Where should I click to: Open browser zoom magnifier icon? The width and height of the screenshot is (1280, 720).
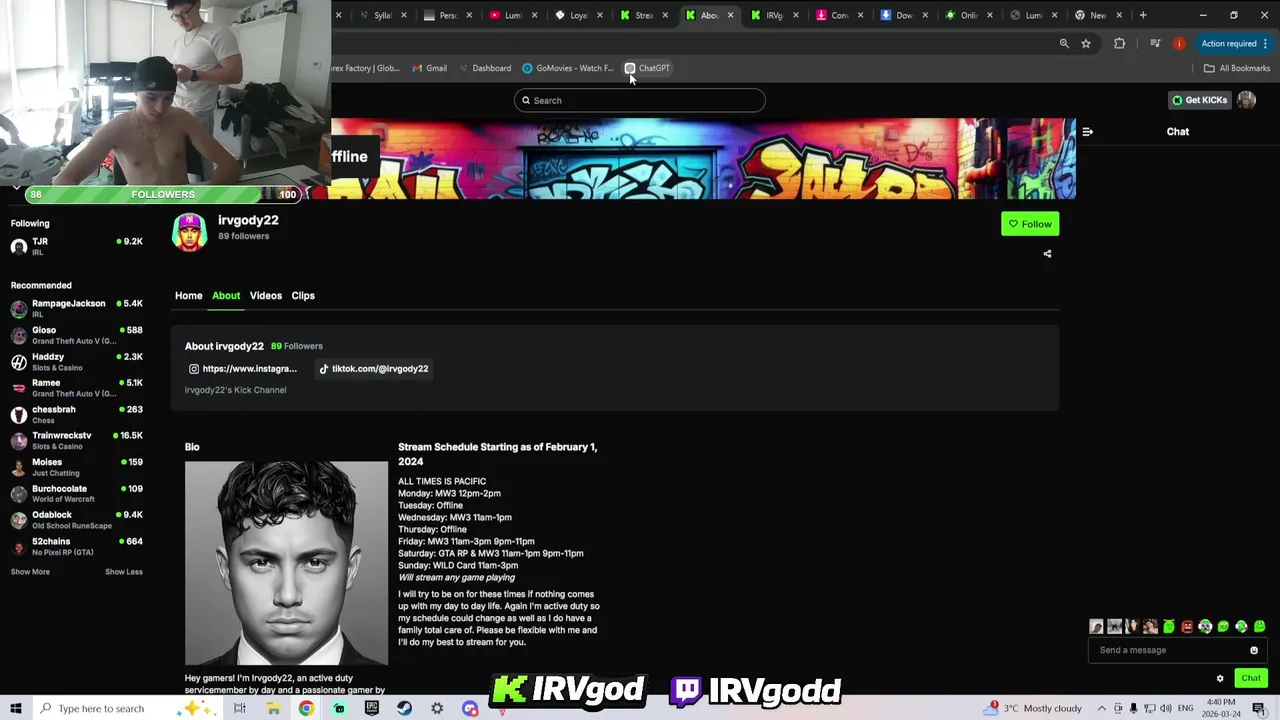tap(1064, 43)
